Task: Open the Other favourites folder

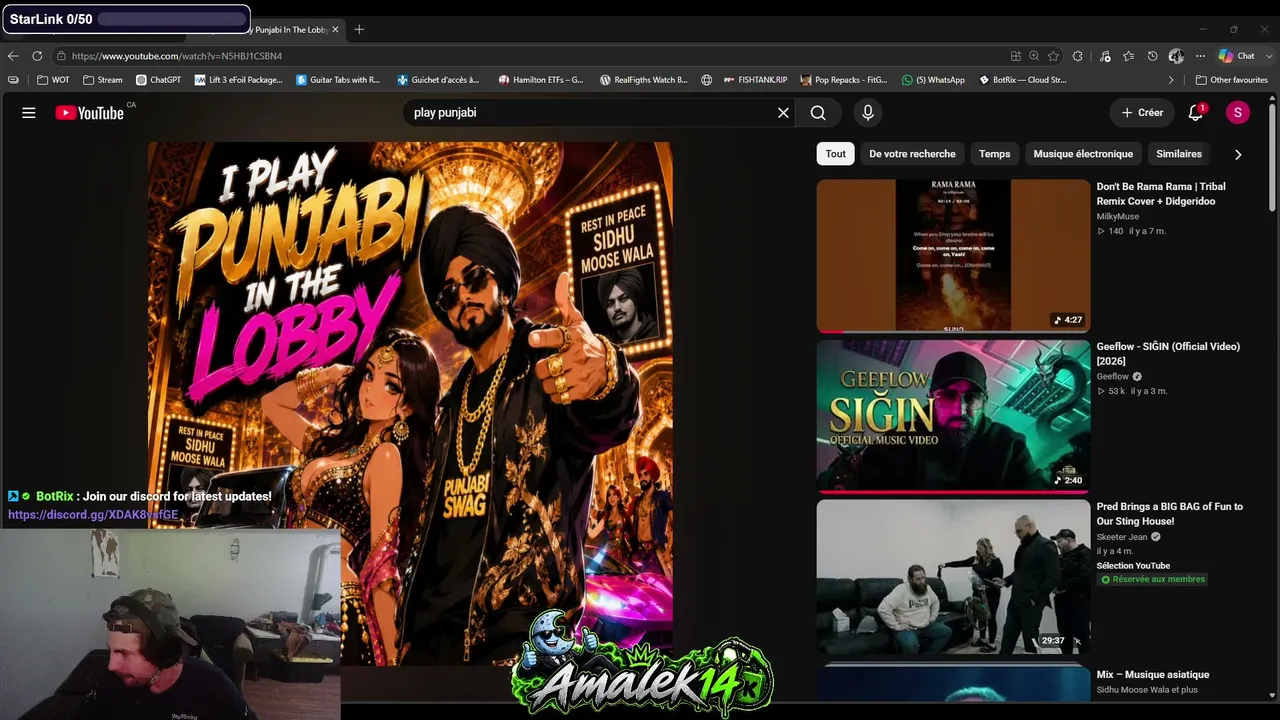Action: 1231,80
